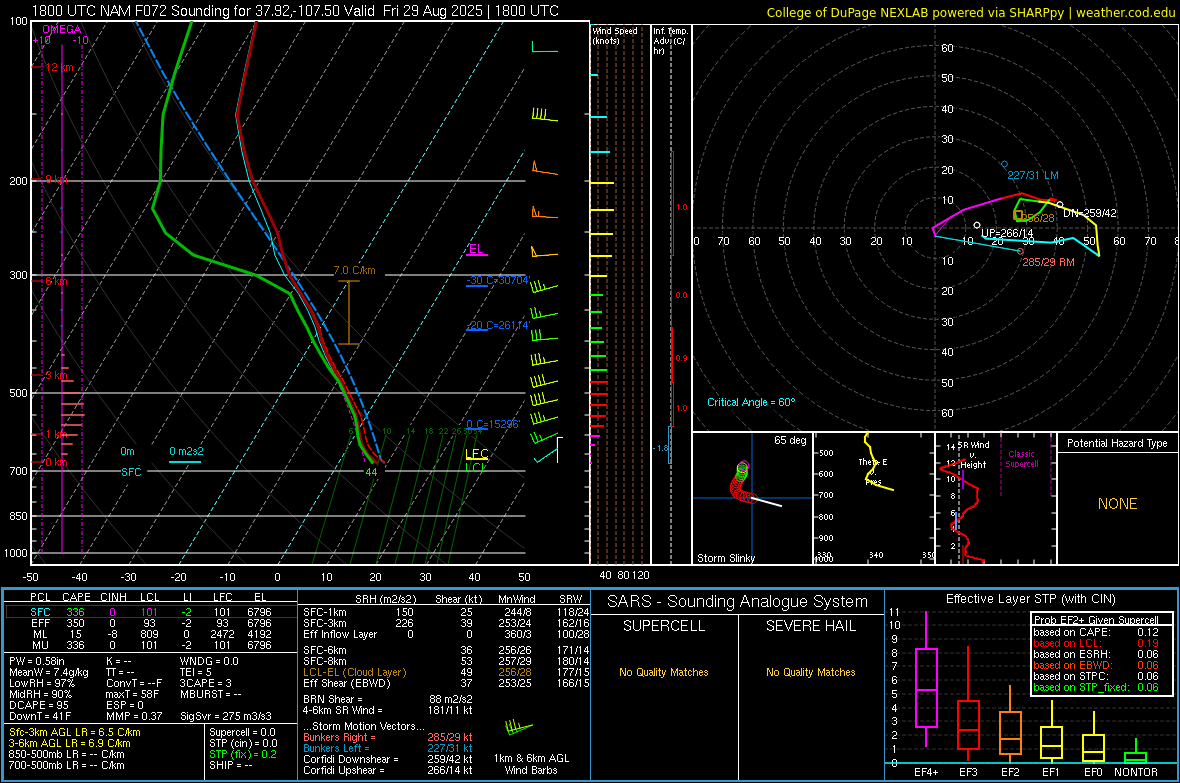Screen dimensions: 1180x783
Task: Click the yellow LFC label on the skew-T
Action: point(477,454)
